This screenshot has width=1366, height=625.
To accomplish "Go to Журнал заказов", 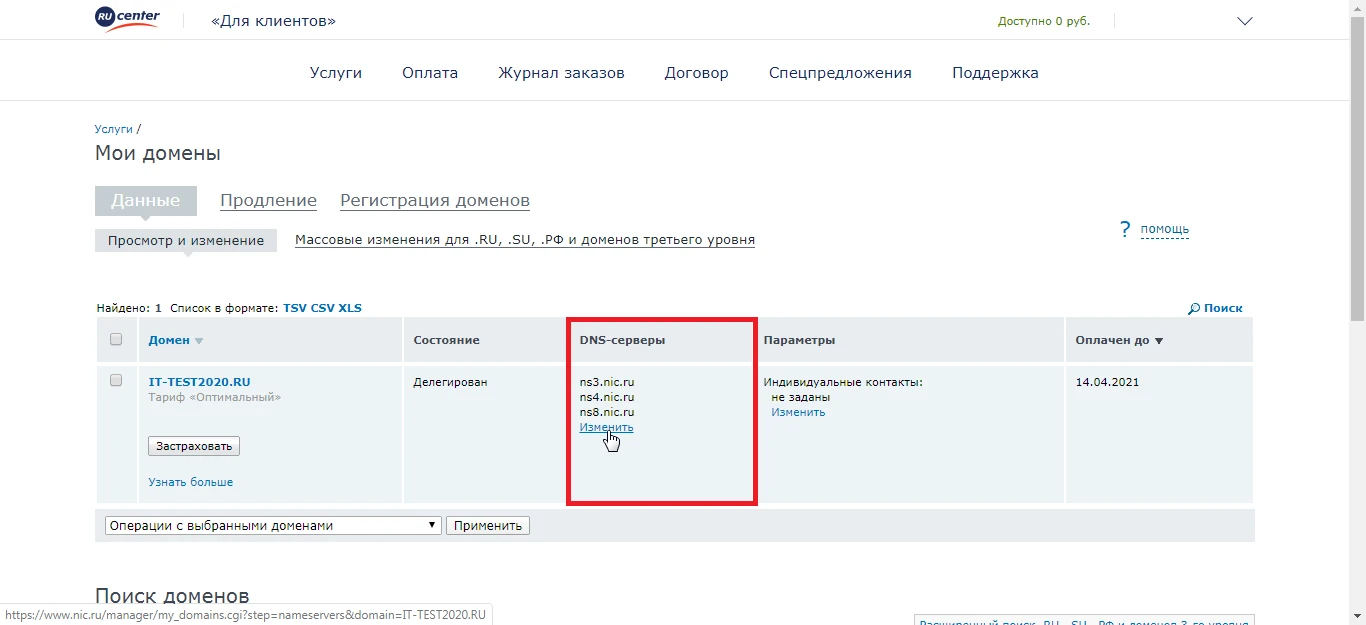I will tap(561, 71).
